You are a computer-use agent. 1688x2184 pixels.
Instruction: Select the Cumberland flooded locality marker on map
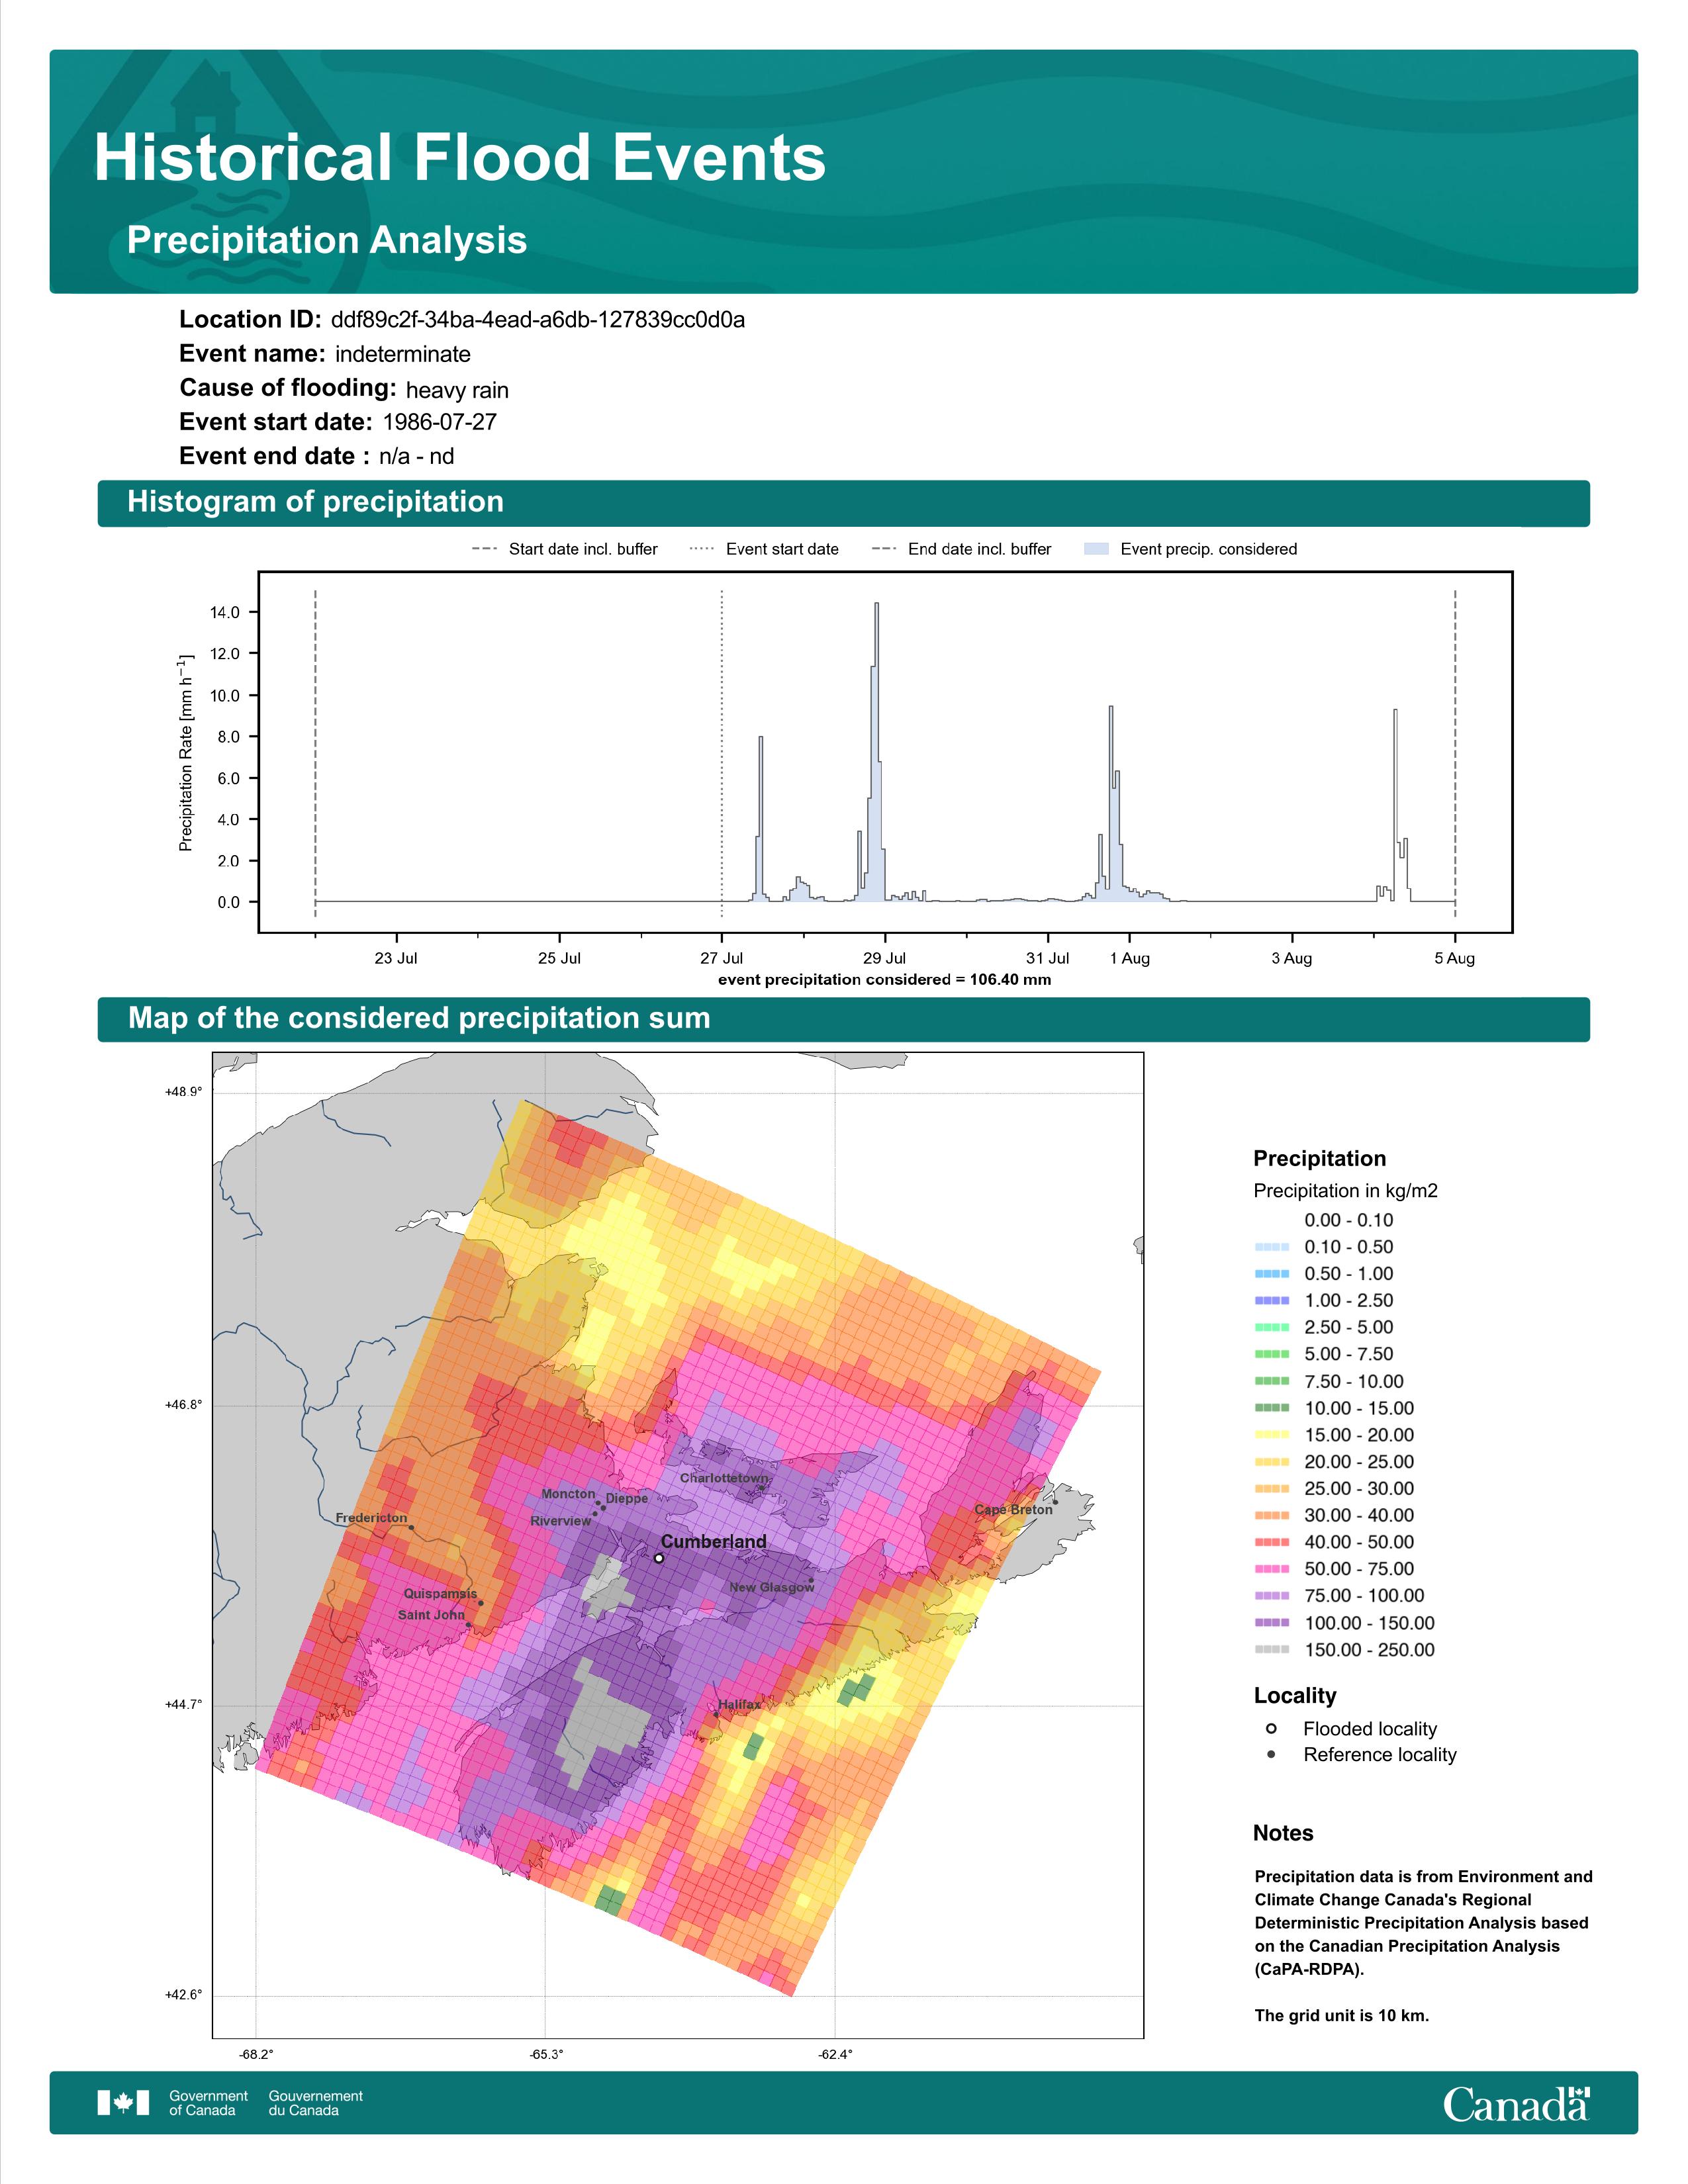click(x=659, y=1558)
